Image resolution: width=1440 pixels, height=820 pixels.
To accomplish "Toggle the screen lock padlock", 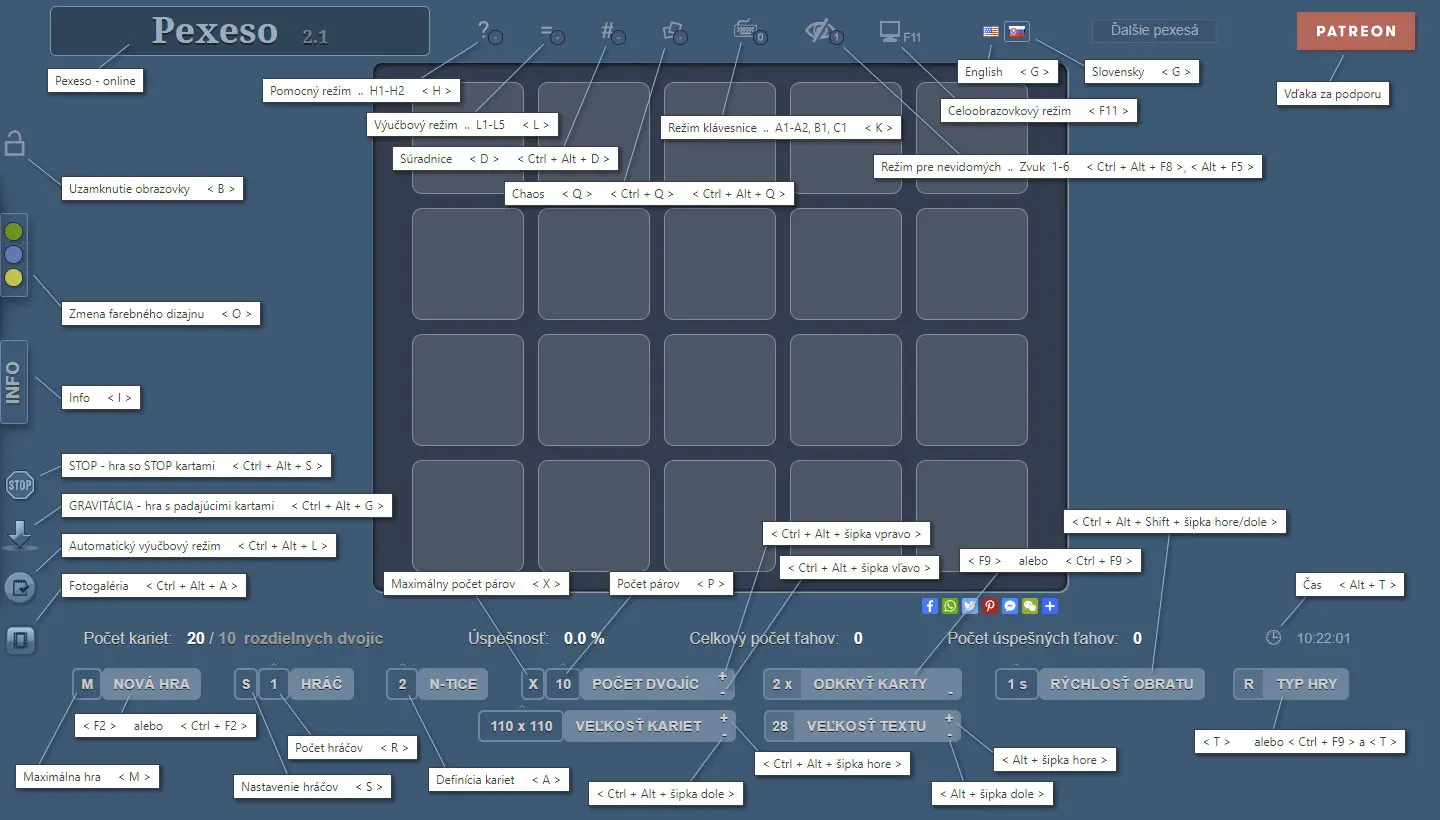I will coord(15,143).
